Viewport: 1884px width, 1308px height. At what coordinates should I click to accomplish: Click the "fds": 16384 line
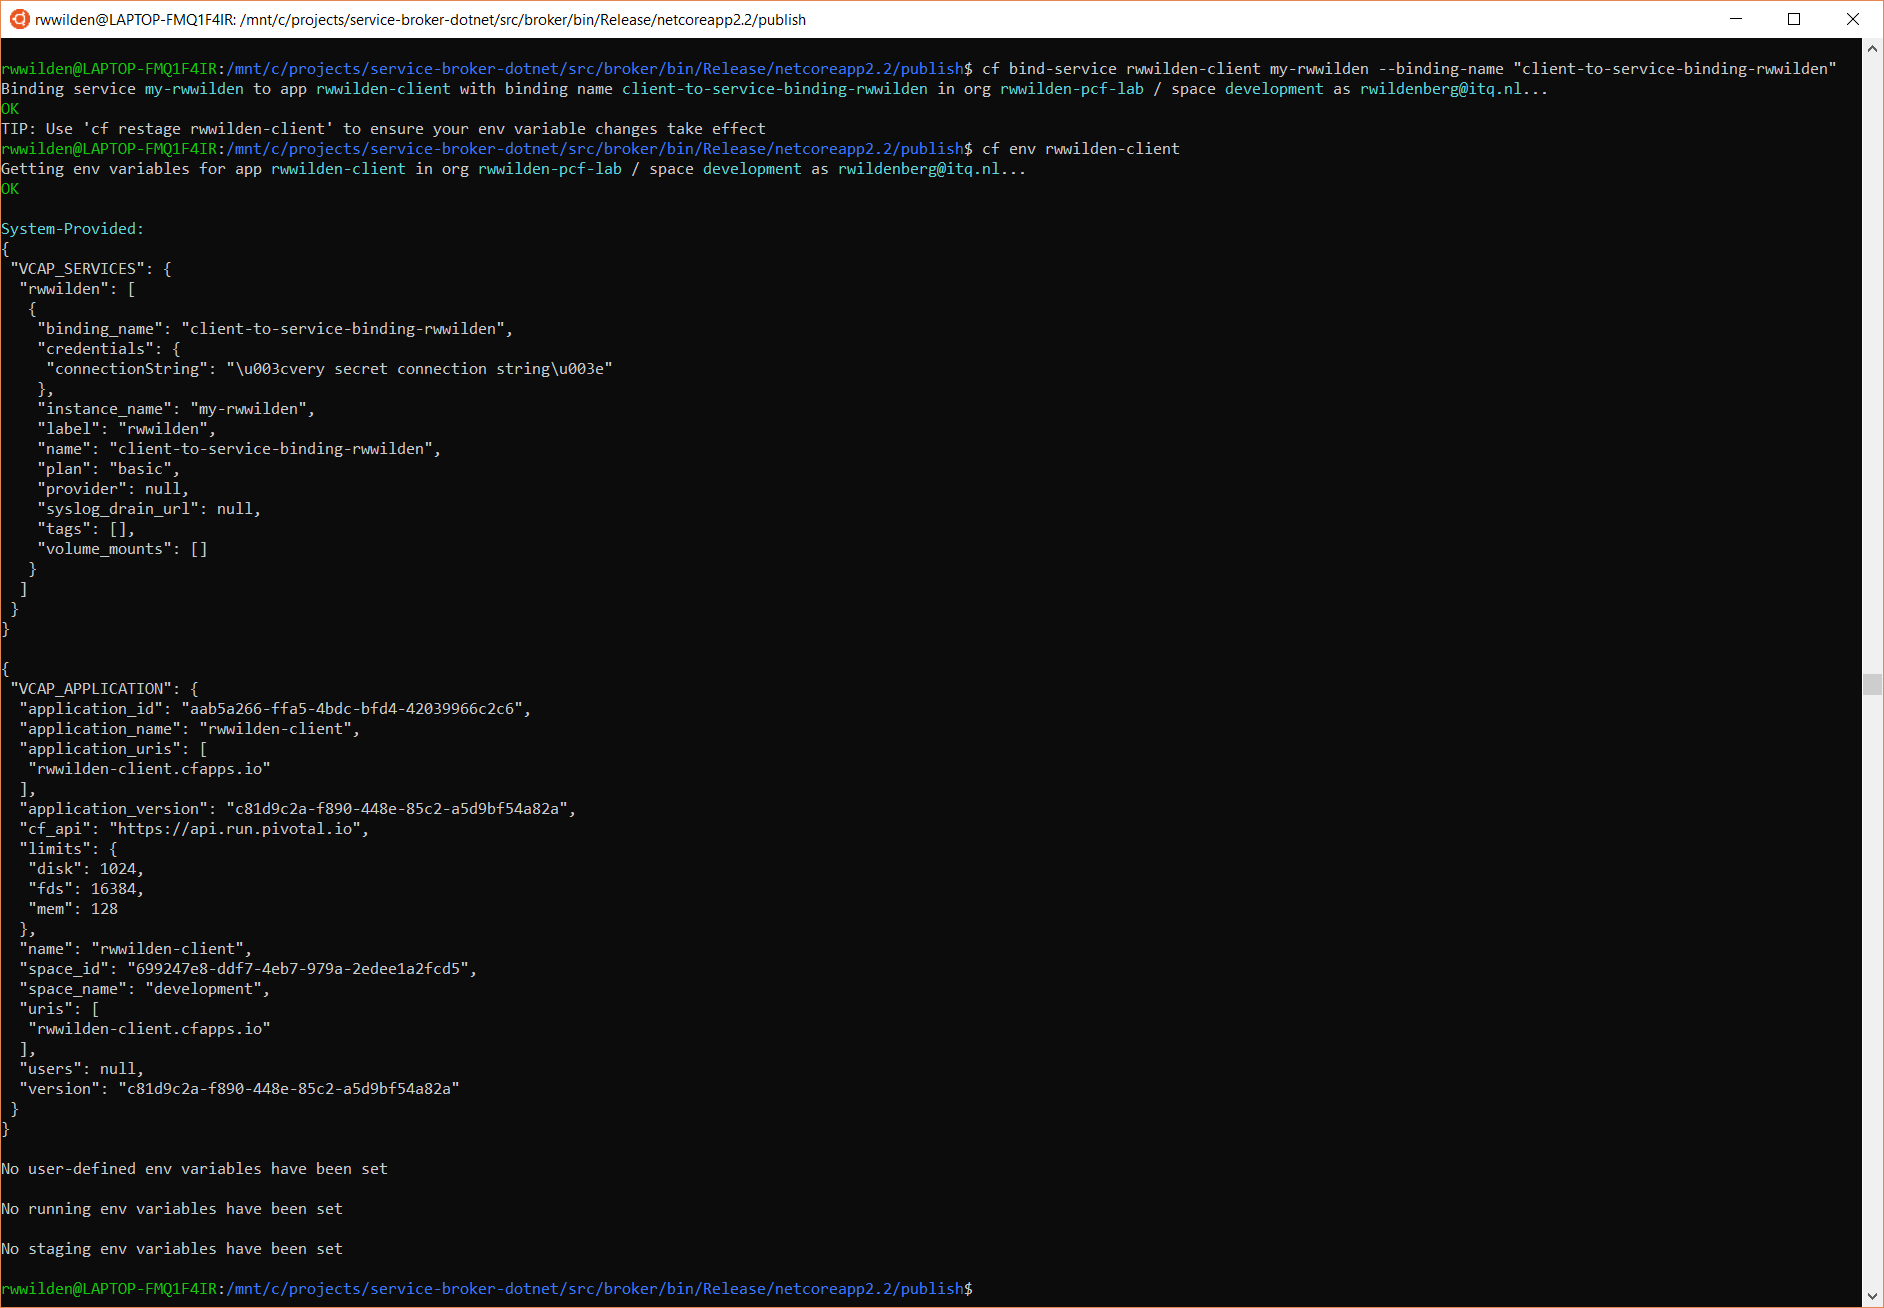tap(86, 889)
